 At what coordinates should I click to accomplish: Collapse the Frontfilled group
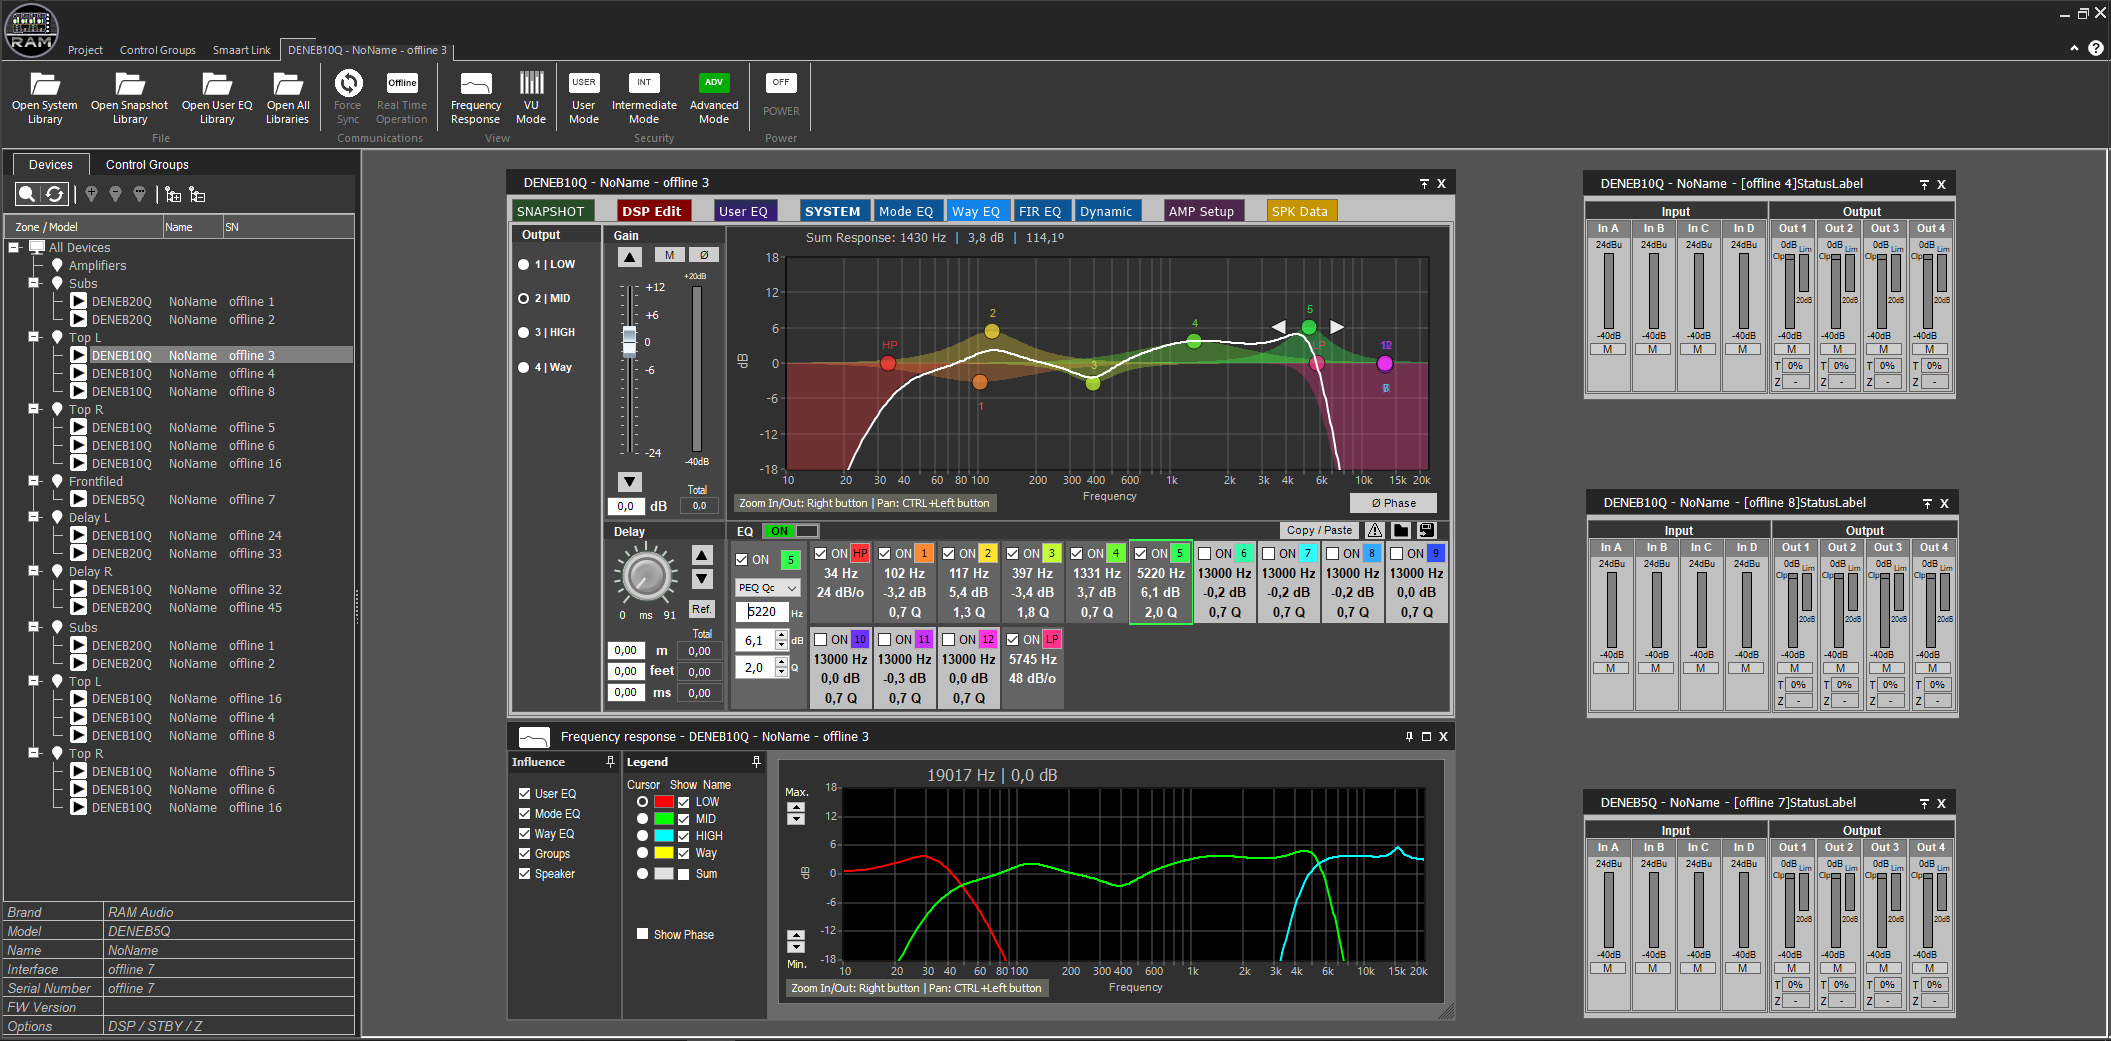34,481
